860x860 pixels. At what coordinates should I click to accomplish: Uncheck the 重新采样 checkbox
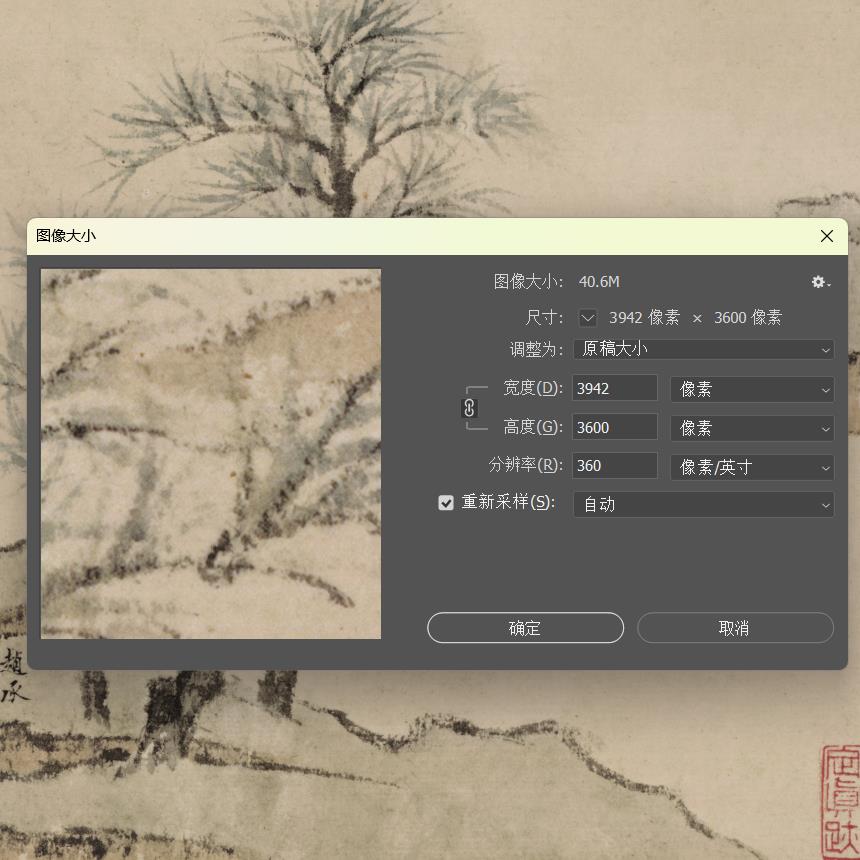tap(446, 502)
